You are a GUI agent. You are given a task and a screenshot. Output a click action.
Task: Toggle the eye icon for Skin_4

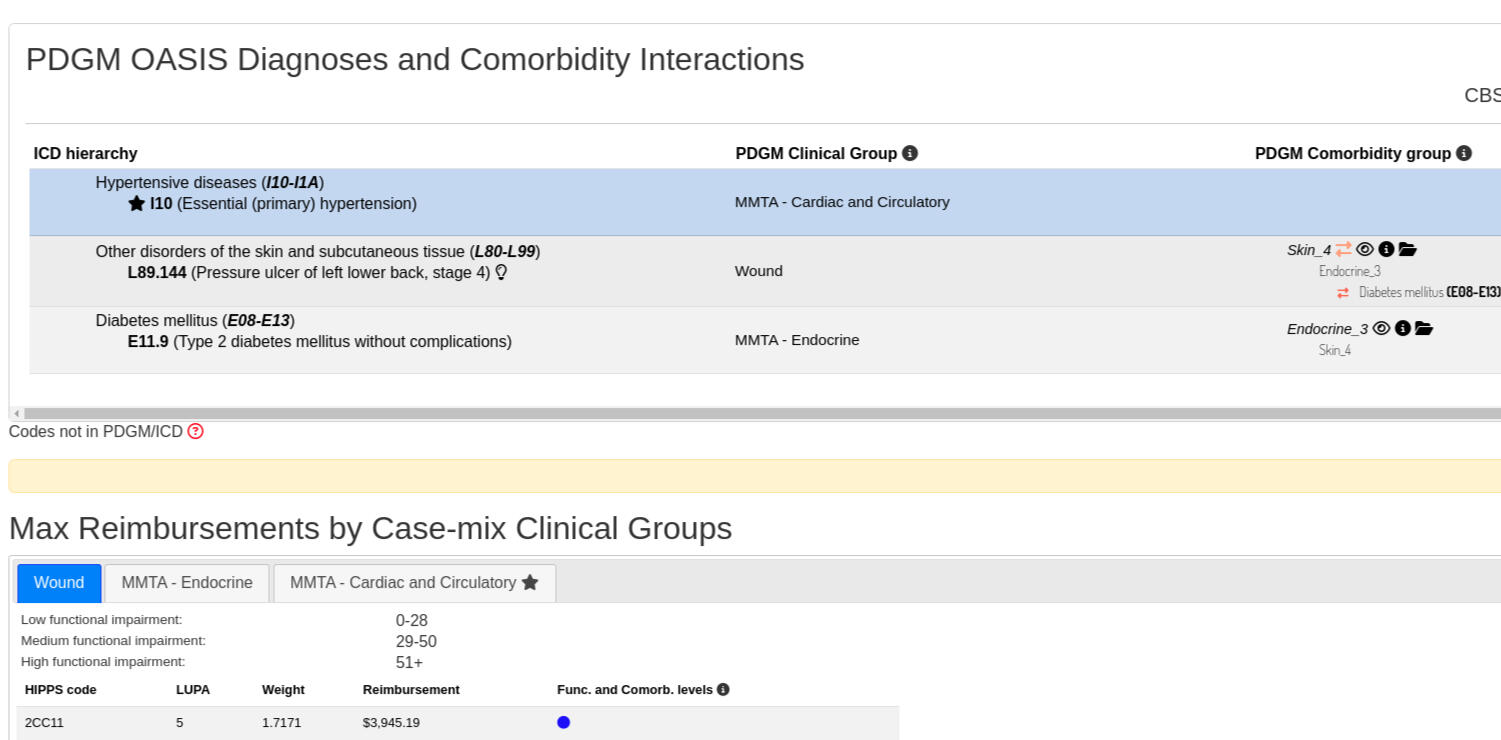1364,249
